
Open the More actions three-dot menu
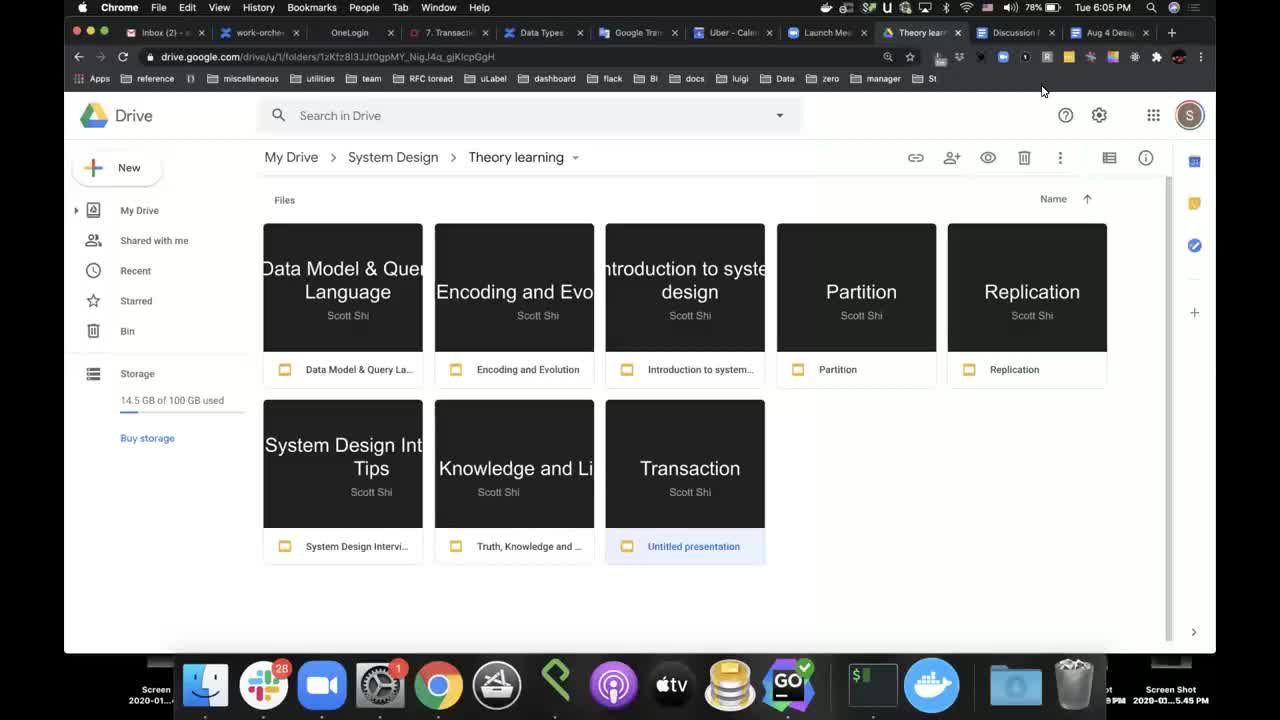(x=1060, y=158)
